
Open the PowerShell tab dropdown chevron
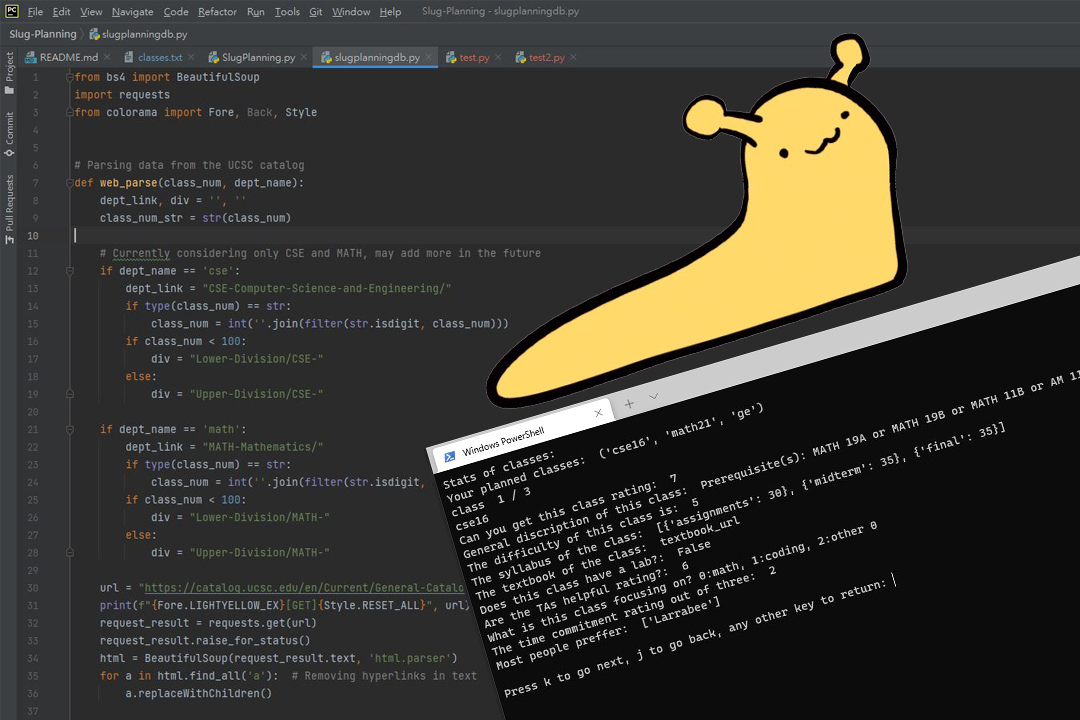[654, 396]
